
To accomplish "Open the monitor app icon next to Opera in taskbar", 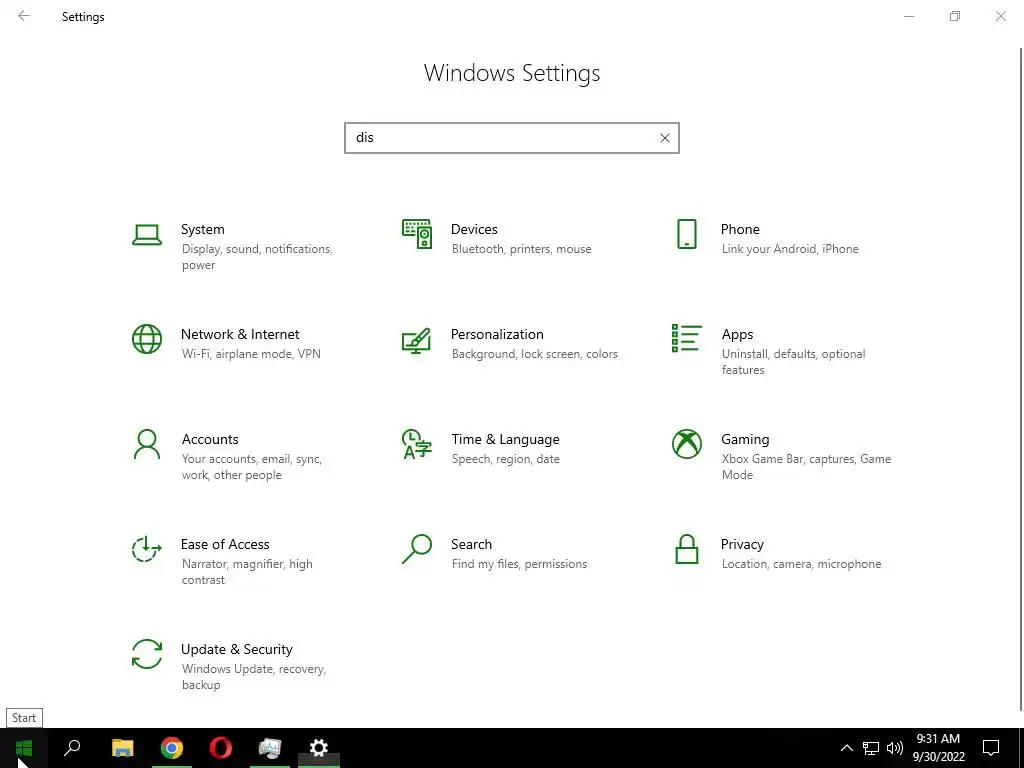I will (x=270, y=748).
